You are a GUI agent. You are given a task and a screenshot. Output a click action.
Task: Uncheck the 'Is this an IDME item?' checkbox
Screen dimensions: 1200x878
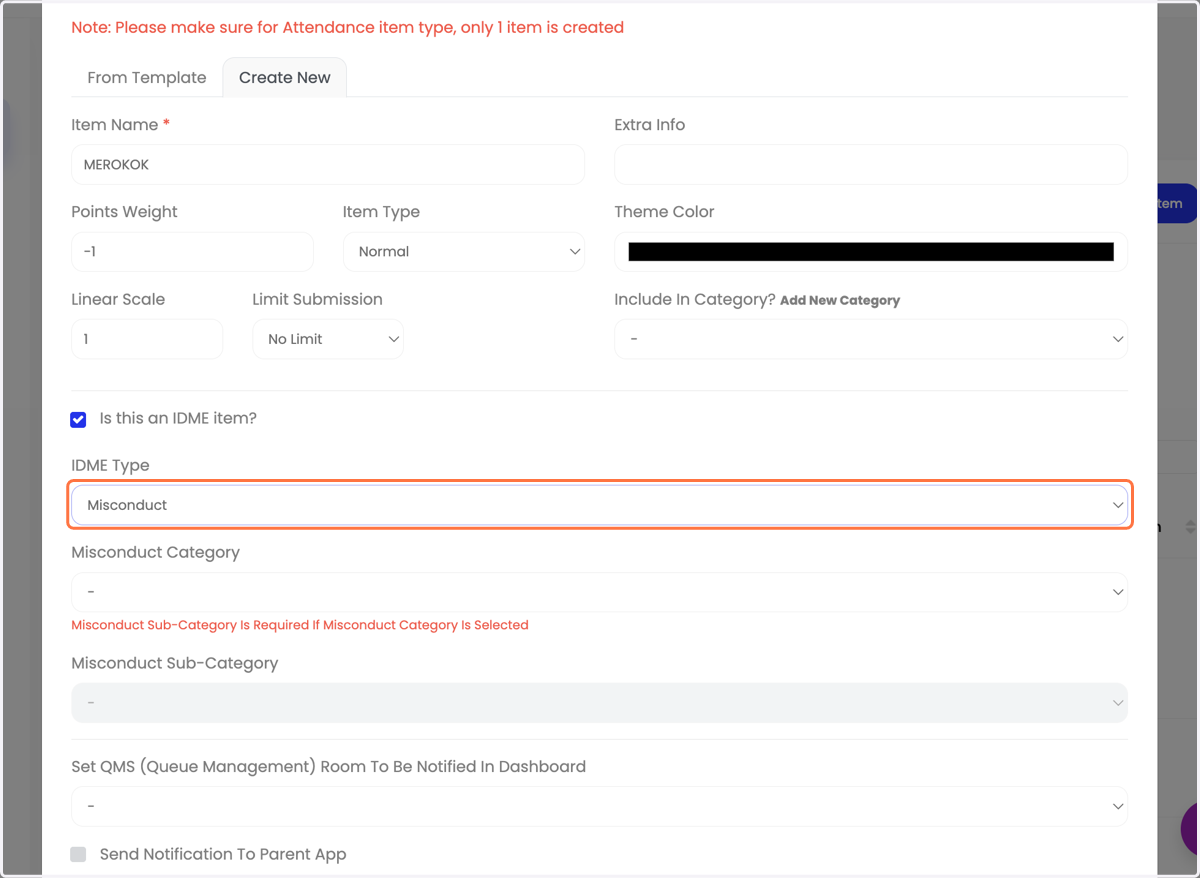(x=78, y=419)
